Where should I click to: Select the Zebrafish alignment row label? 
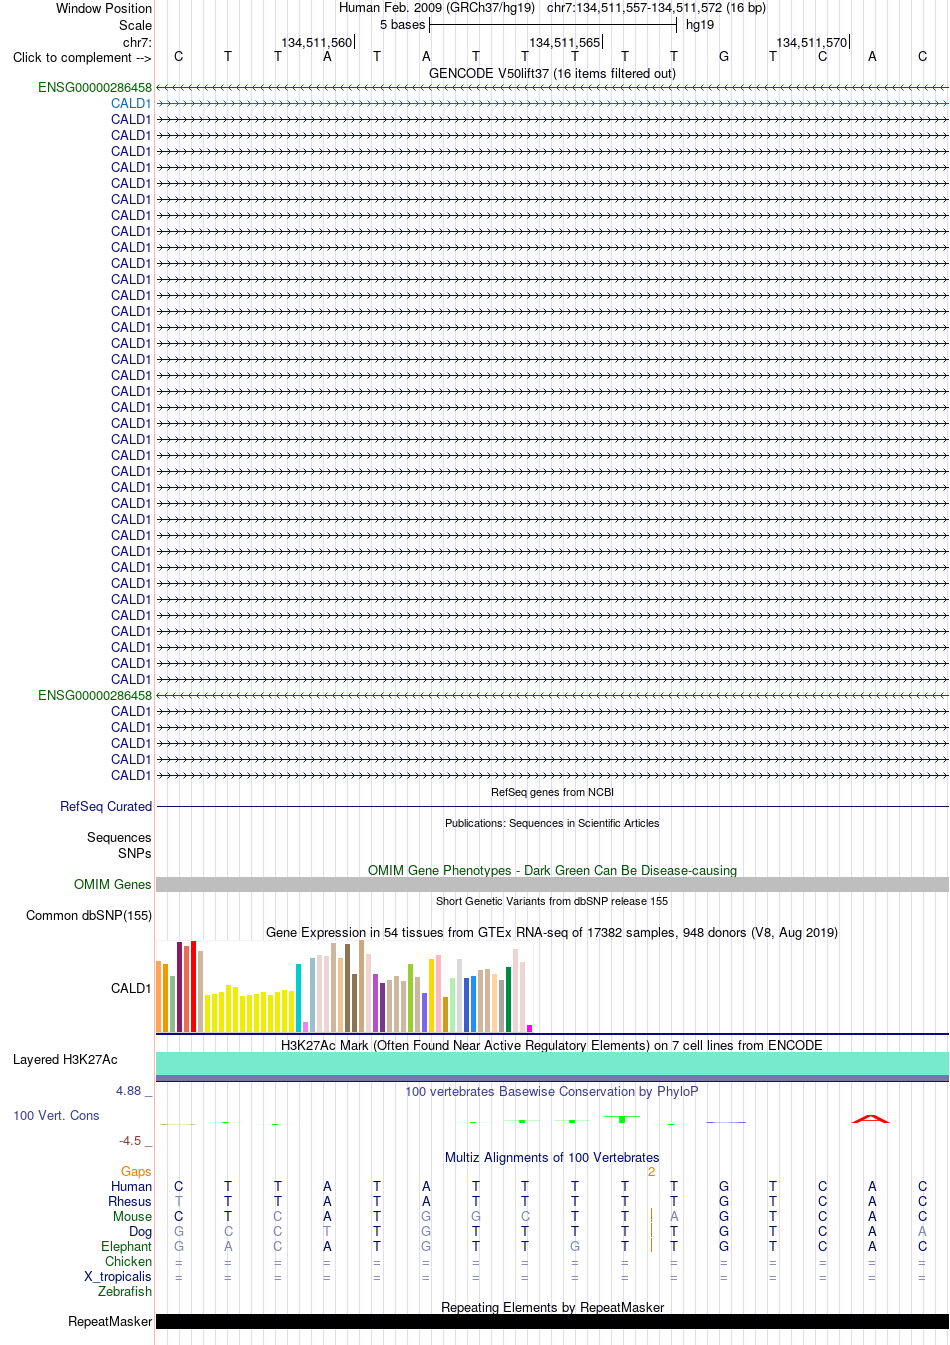125,1291
